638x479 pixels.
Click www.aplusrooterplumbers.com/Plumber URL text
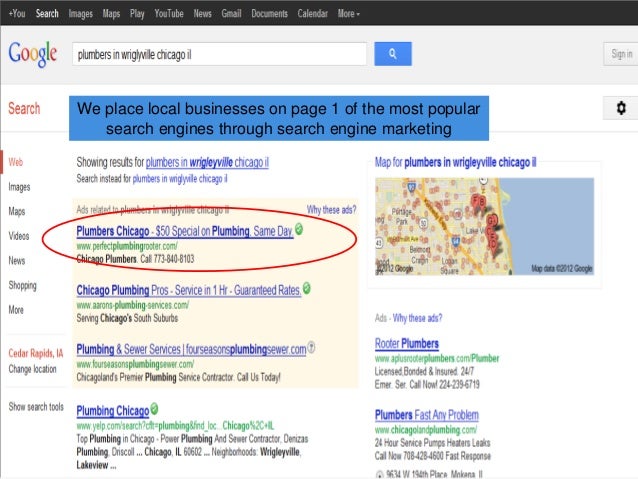437,359
